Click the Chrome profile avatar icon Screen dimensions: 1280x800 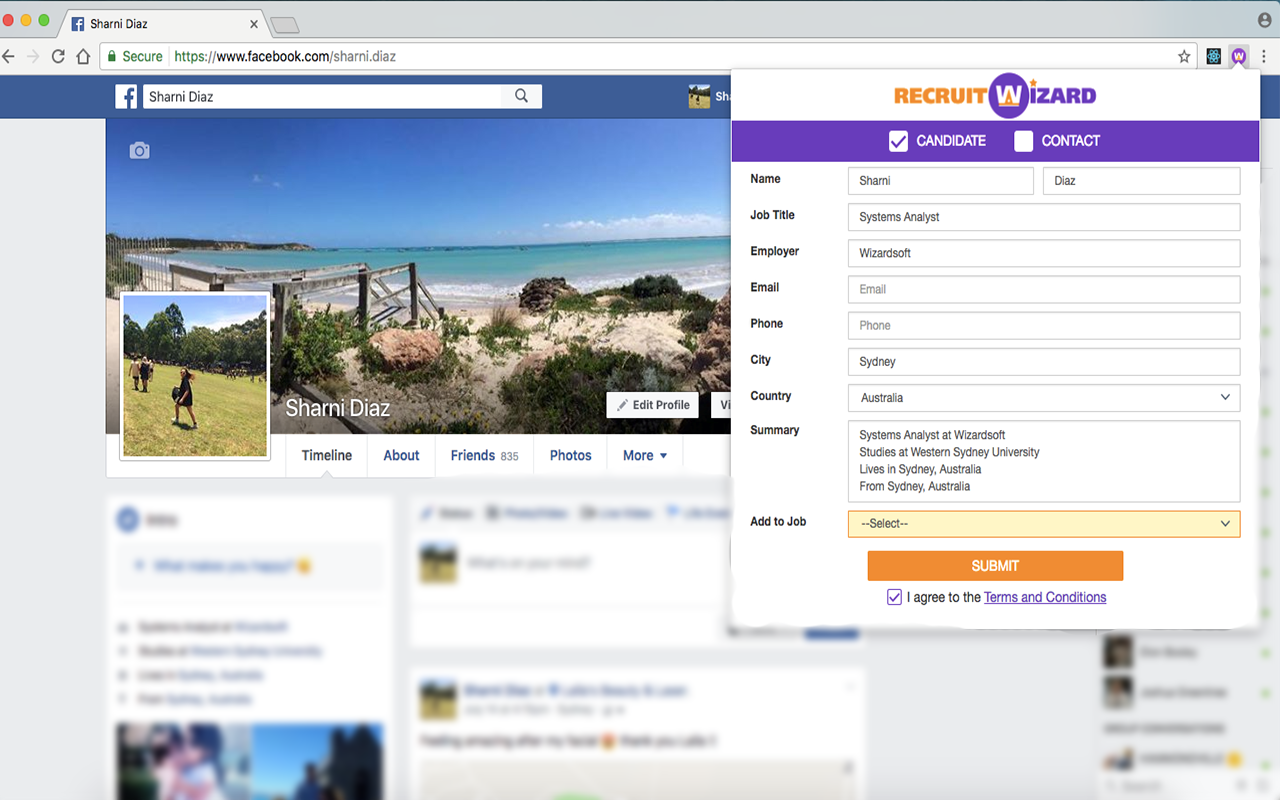[x=1265, y=19]
